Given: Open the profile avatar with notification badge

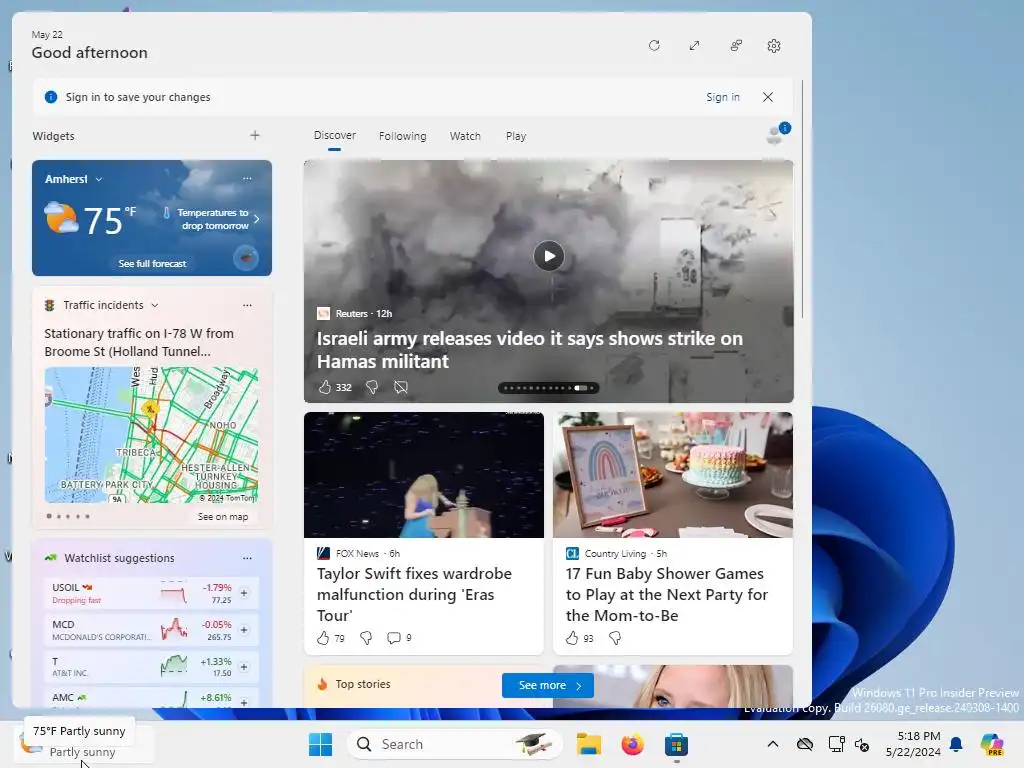Looking at the screenshot, I should tap(777, 133).
